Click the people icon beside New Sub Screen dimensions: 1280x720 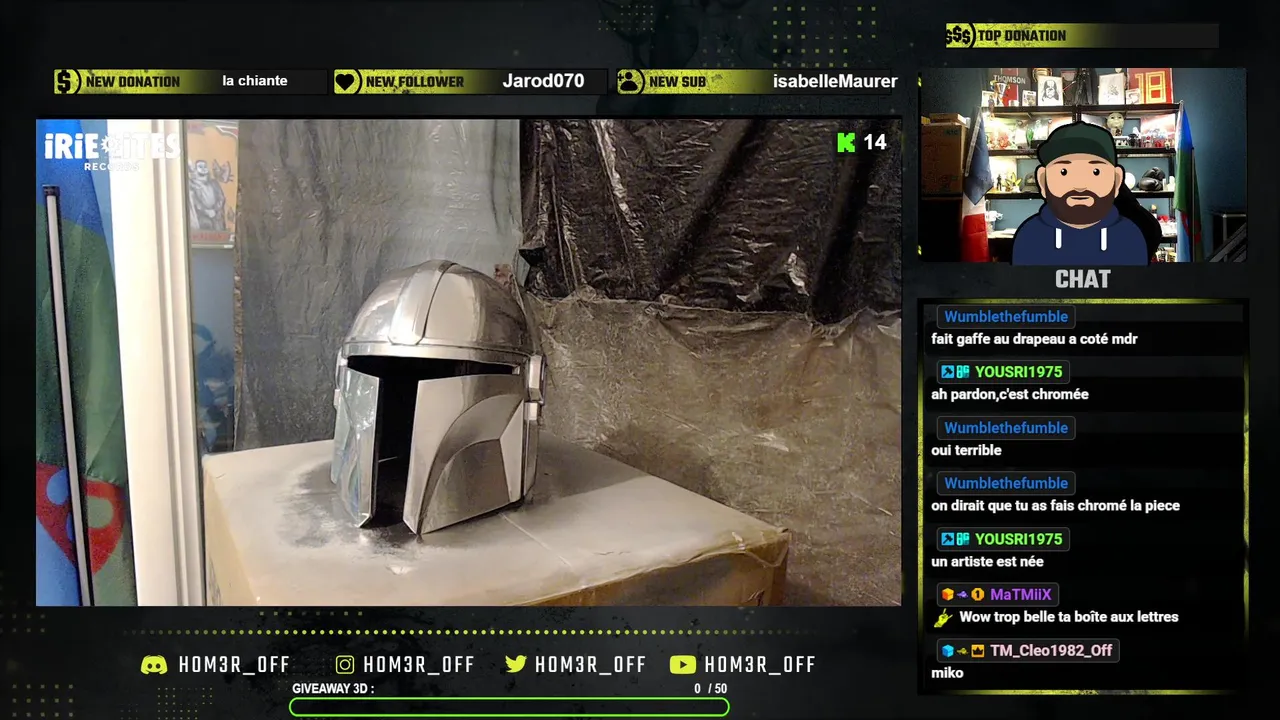pyautogui.click(x=630, y=81)
